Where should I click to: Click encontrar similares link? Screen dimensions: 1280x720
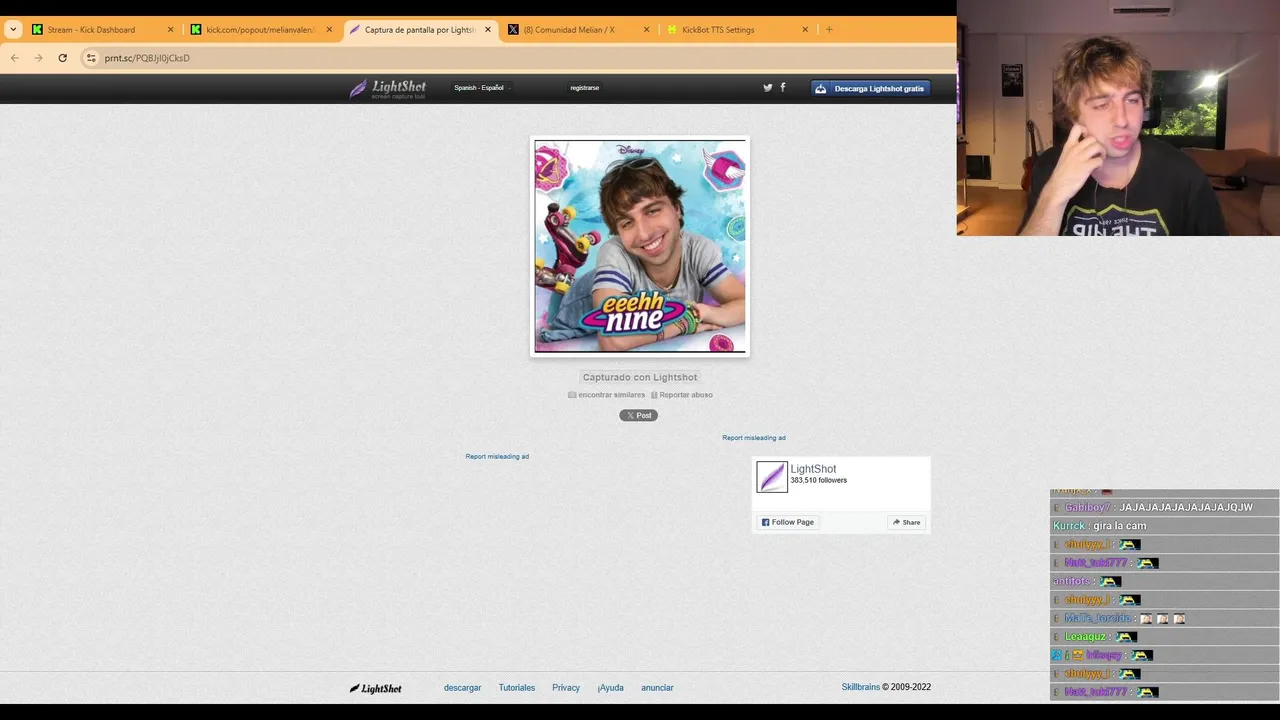pyautogui.click(x=607, y=395)
